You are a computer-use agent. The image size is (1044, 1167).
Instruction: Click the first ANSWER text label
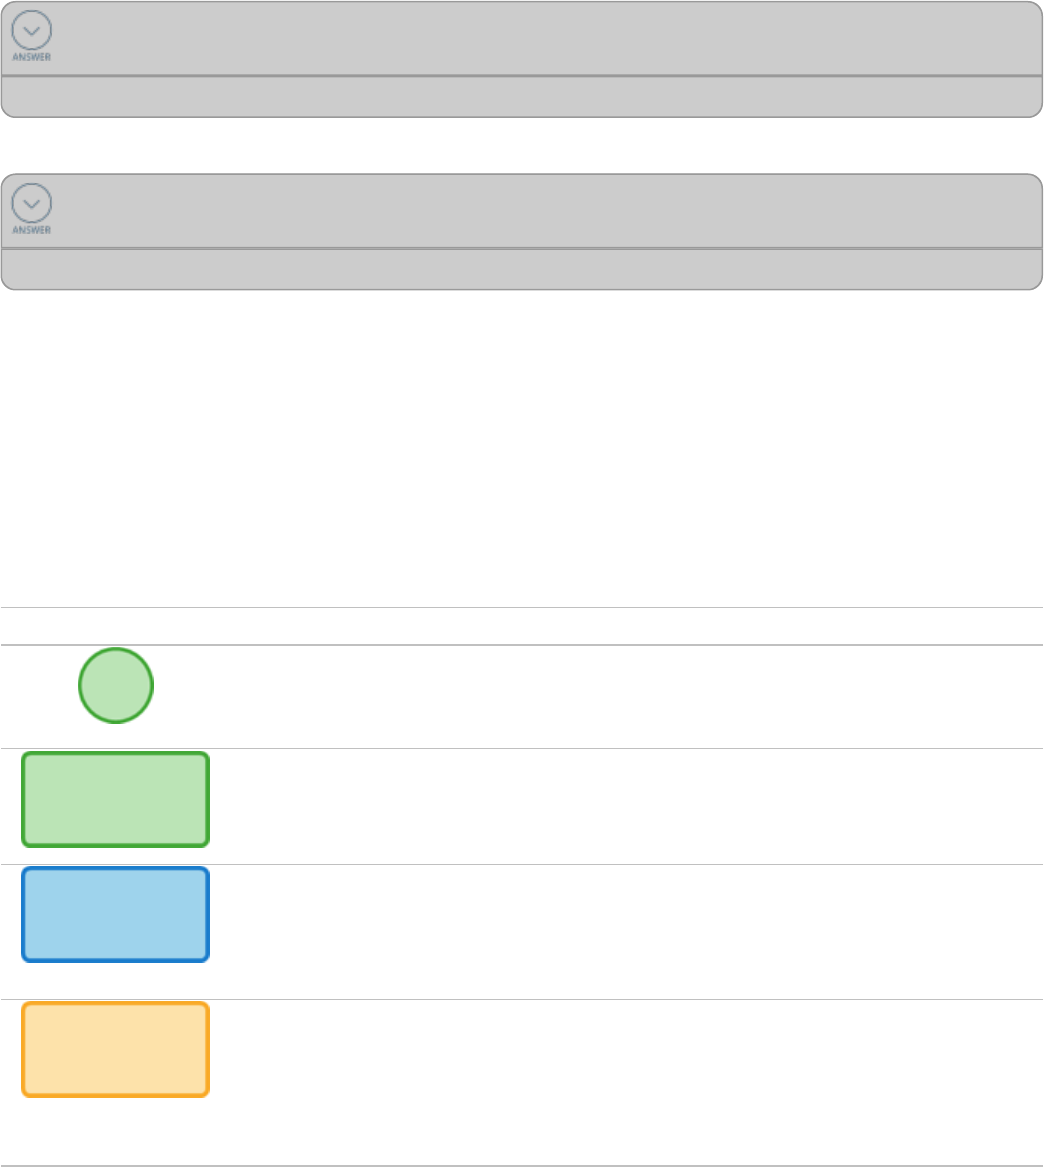click(32, 58)
